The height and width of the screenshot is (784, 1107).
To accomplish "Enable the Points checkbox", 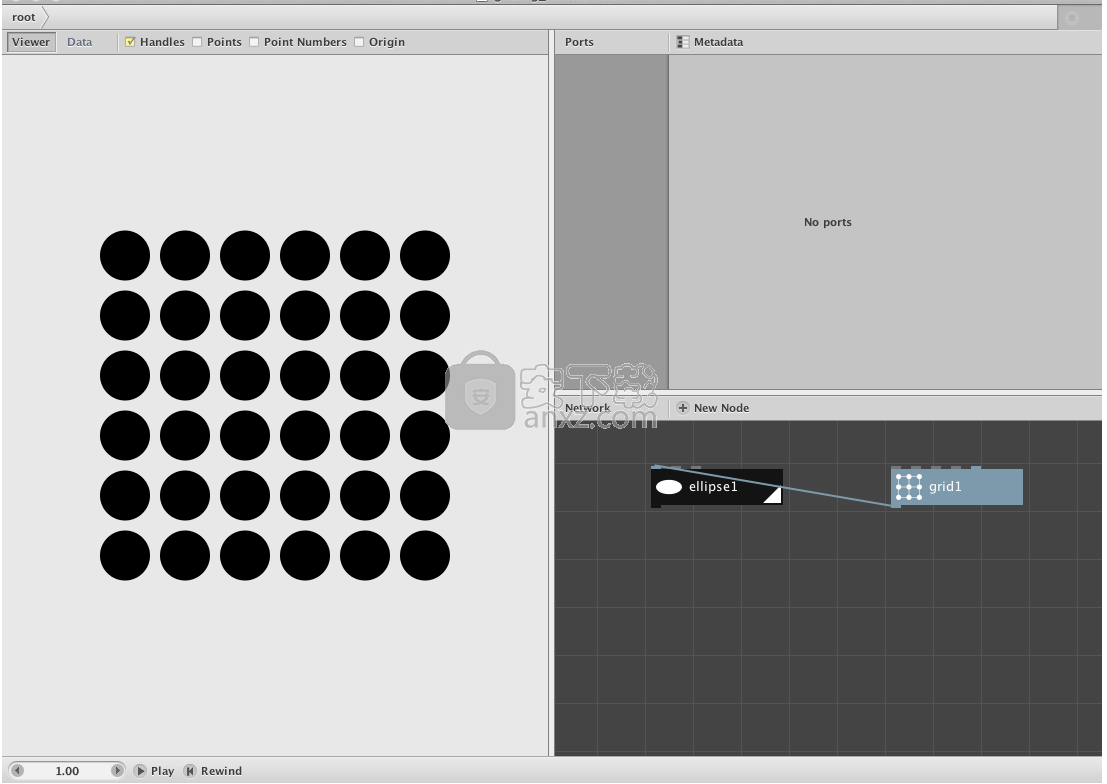I will point(197,42).
